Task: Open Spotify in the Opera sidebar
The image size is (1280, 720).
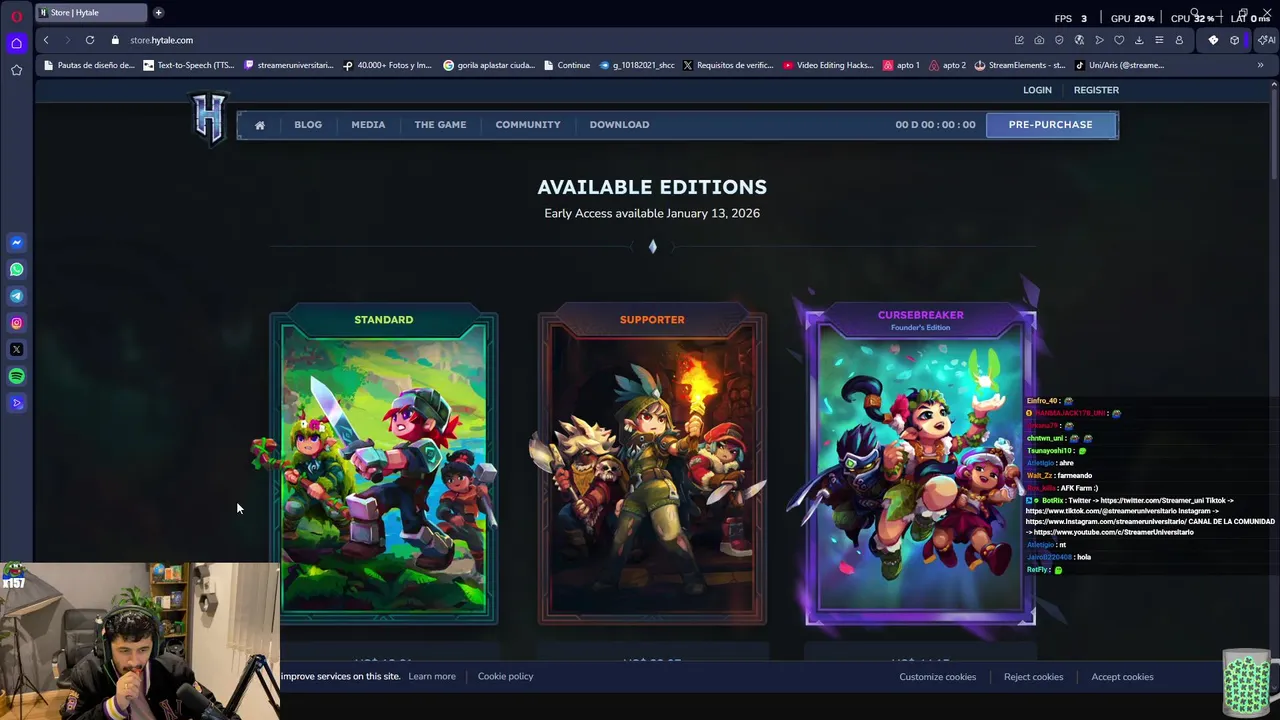Action: pos(16,376)
